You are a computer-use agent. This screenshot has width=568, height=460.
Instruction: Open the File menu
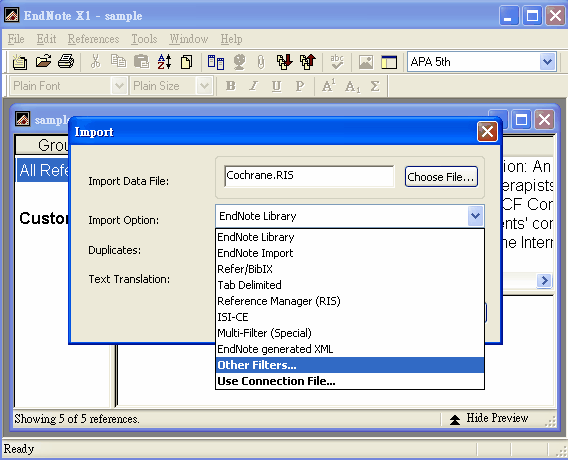click(16, 39)
